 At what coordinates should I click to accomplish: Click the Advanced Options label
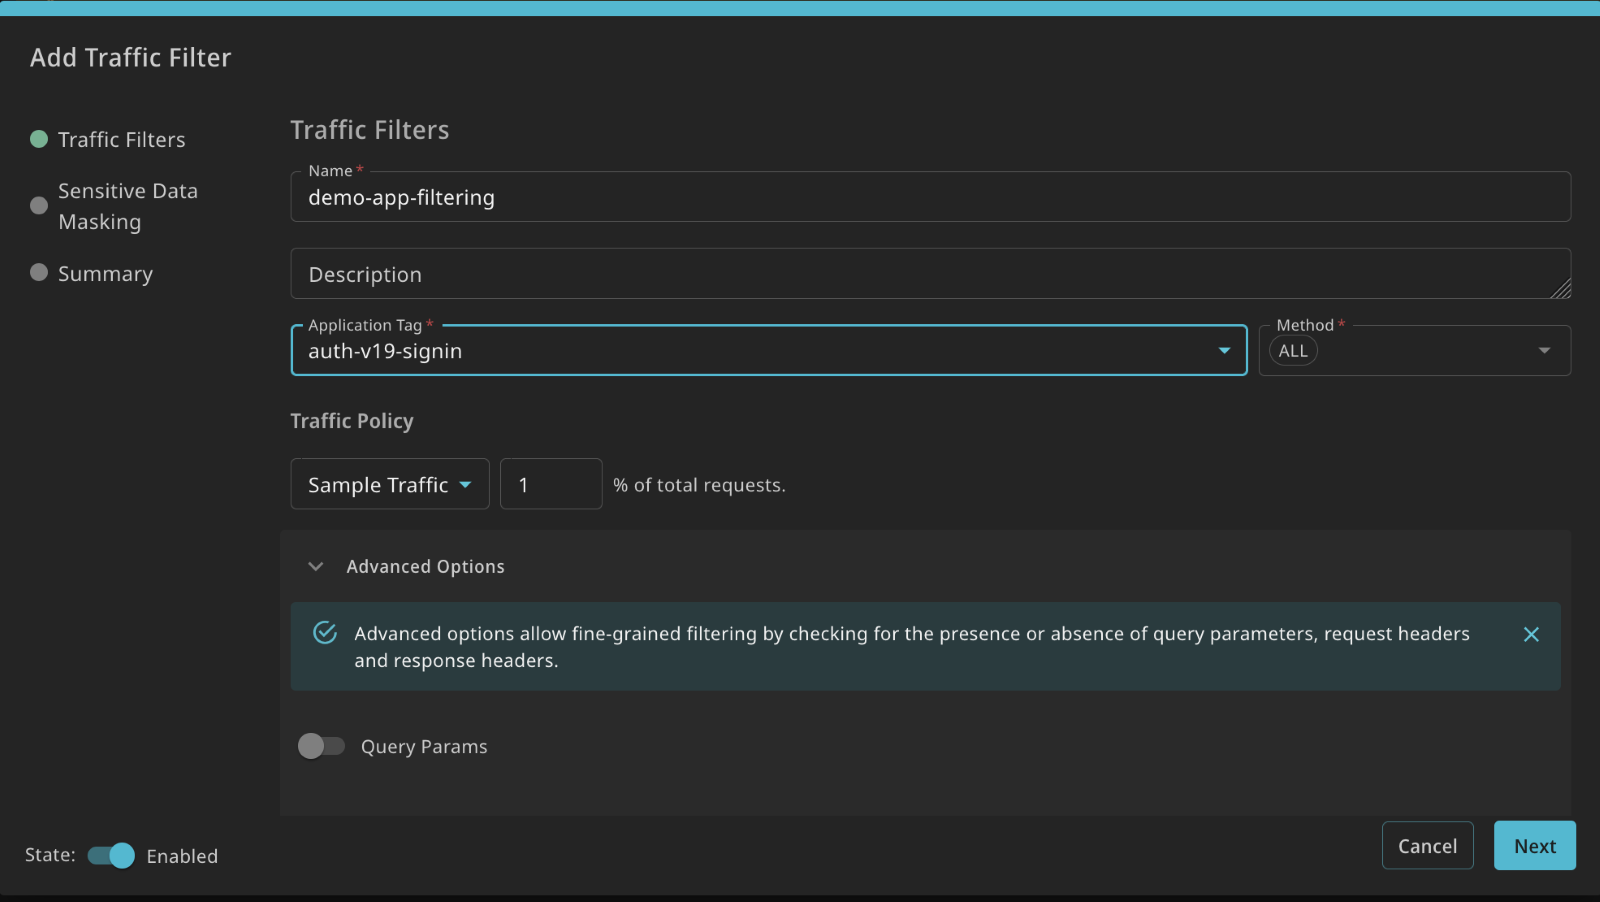pos(425,567)
